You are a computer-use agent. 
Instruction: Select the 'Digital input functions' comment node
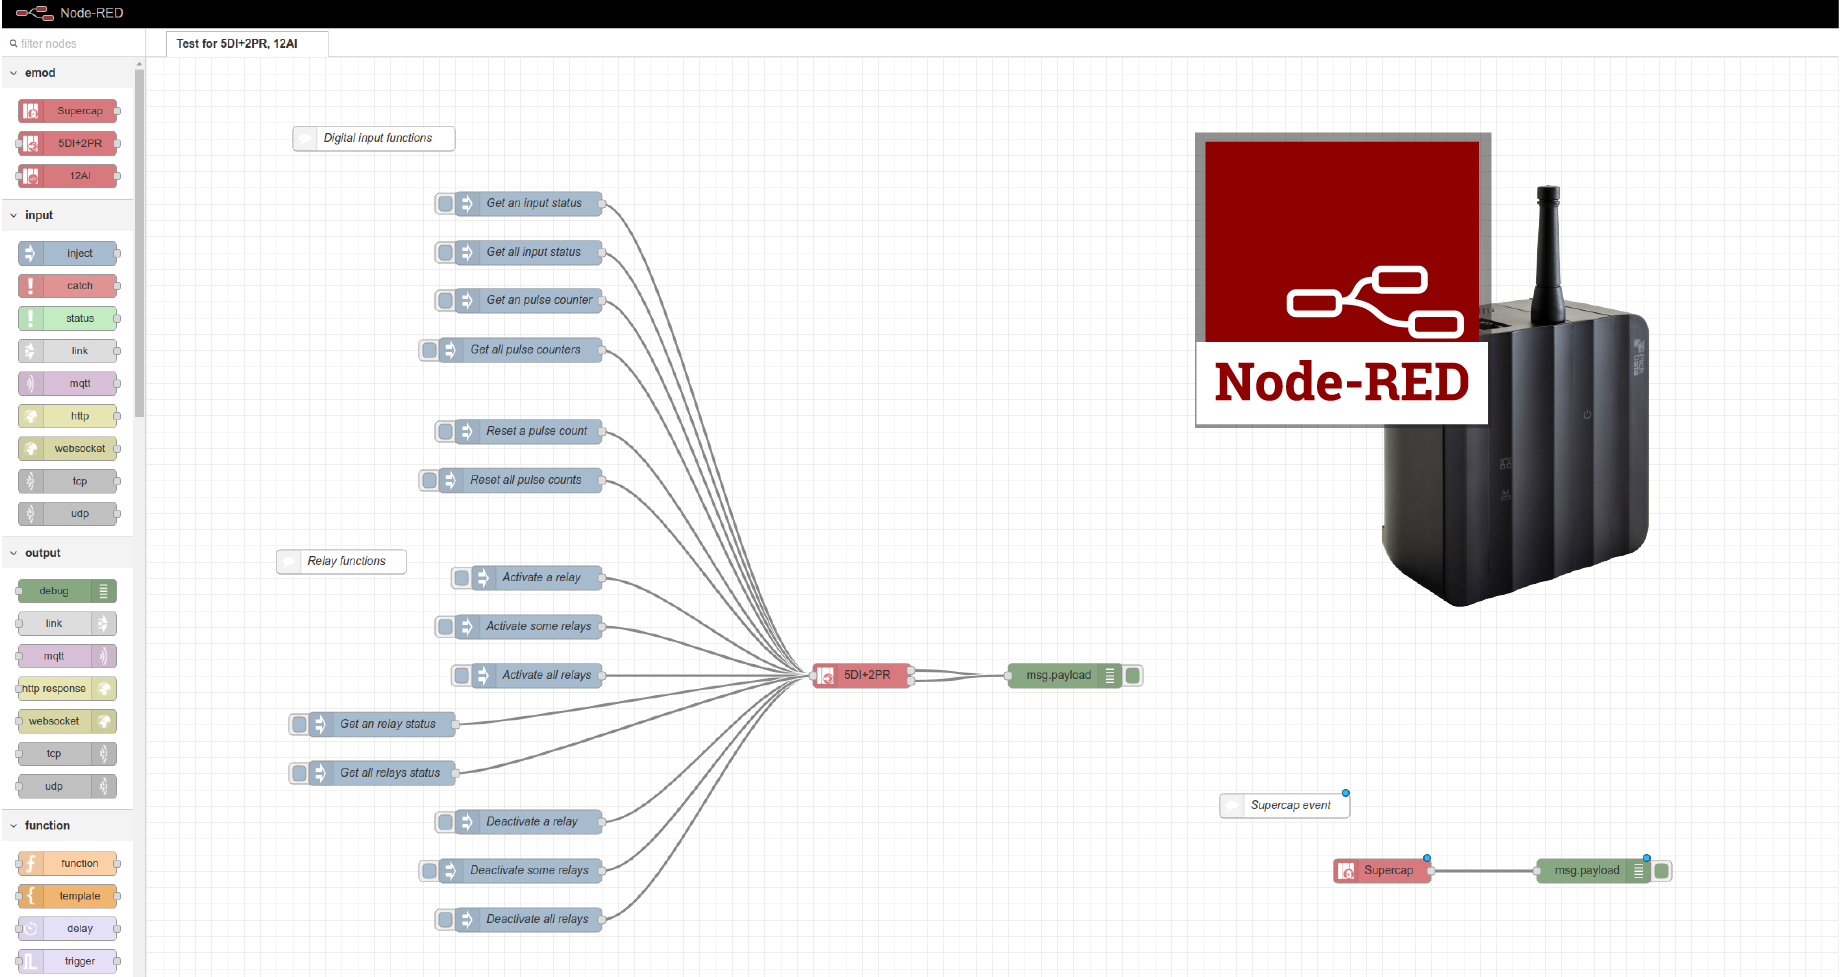coord(374,139)
